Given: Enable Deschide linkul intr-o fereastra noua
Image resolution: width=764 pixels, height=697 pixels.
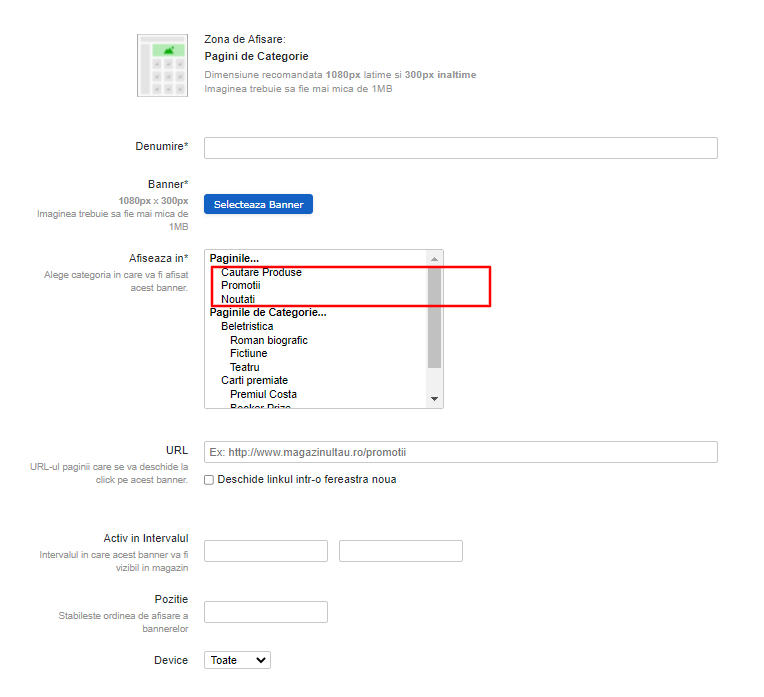Looking at the screenshot, I should click(x=209, y=480).
